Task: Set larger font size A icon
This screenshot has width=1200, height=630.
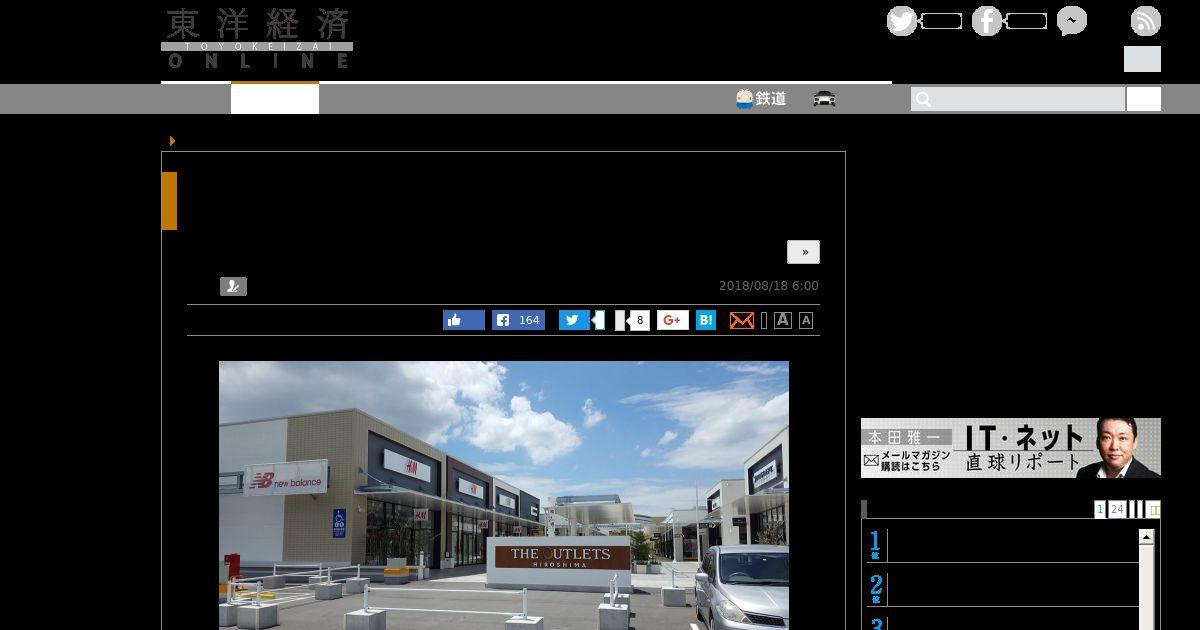Action: pyautogui.click(x=783, y=320)
